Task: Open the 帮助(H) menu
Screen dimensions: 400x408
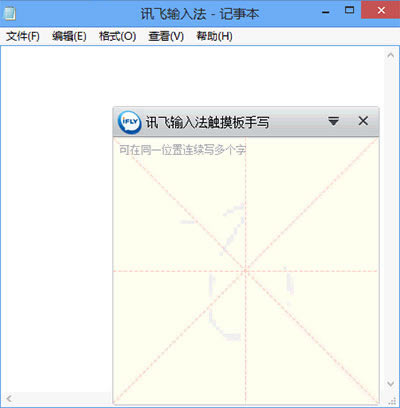Action: tap(214, 36)
